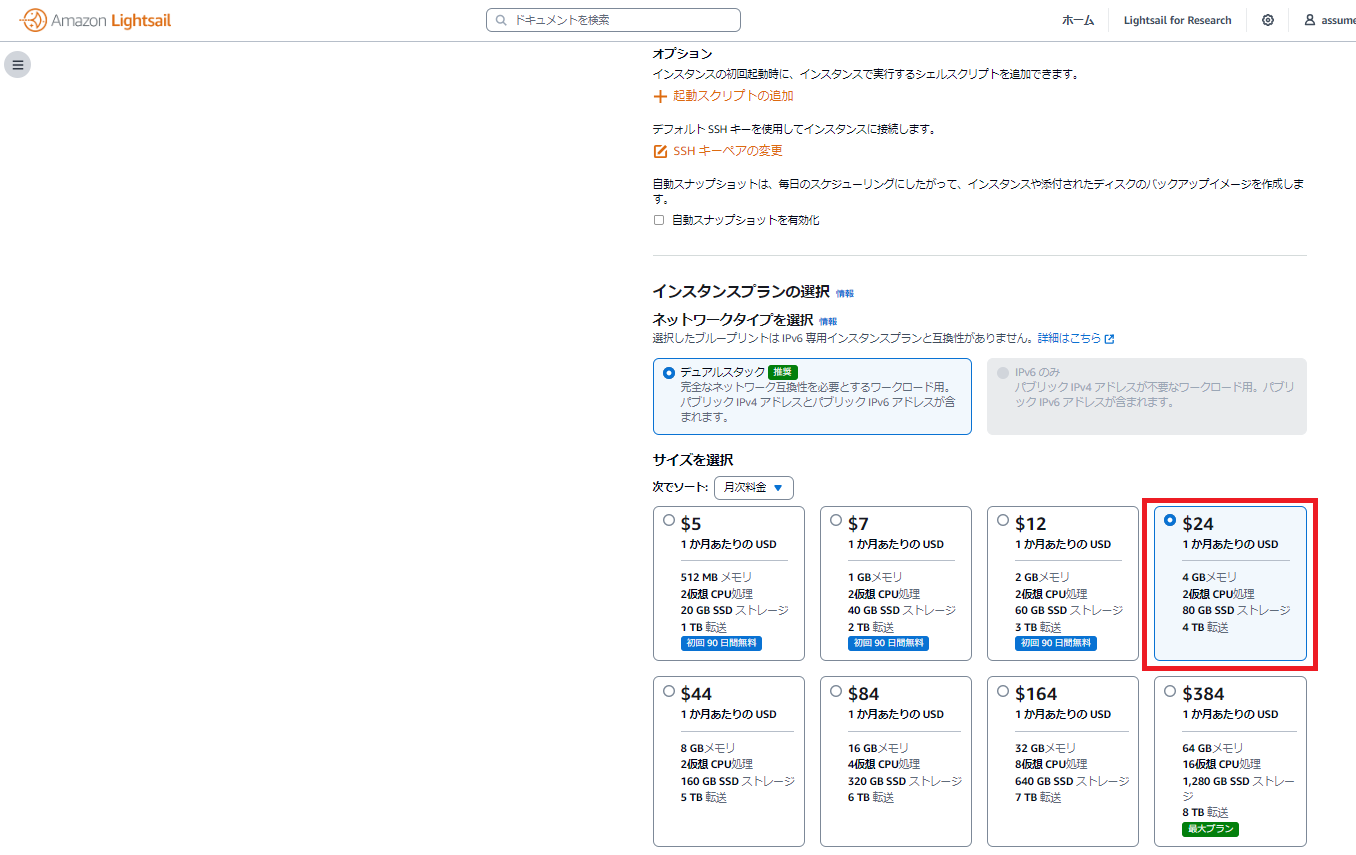Select the $24 plan radio button
The height and width of the screenshot is (855, 1356).
click(1170, 520)
